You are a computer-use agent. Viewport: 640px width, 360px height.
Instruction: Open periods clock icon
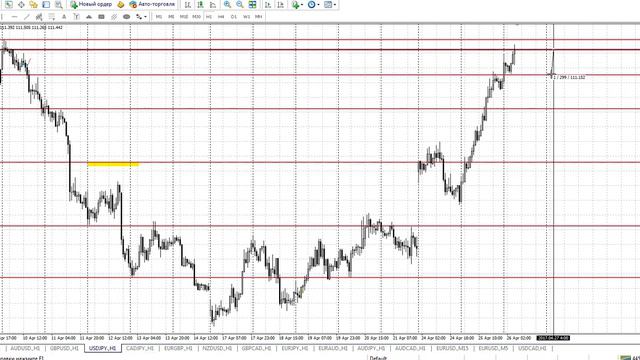click(311, 4)
